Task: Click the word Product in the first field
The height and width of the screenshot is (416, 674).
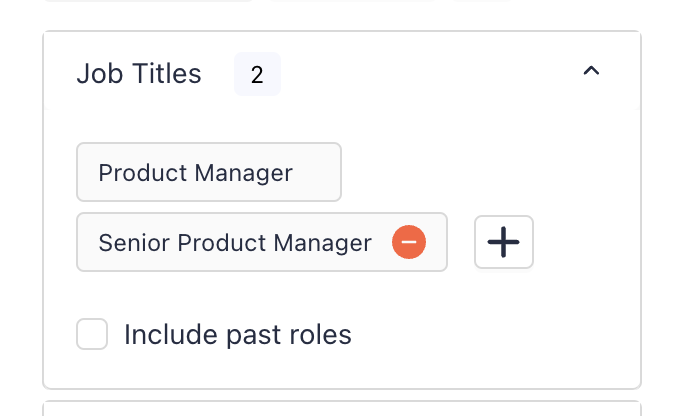Action: (x=143, y=173)
